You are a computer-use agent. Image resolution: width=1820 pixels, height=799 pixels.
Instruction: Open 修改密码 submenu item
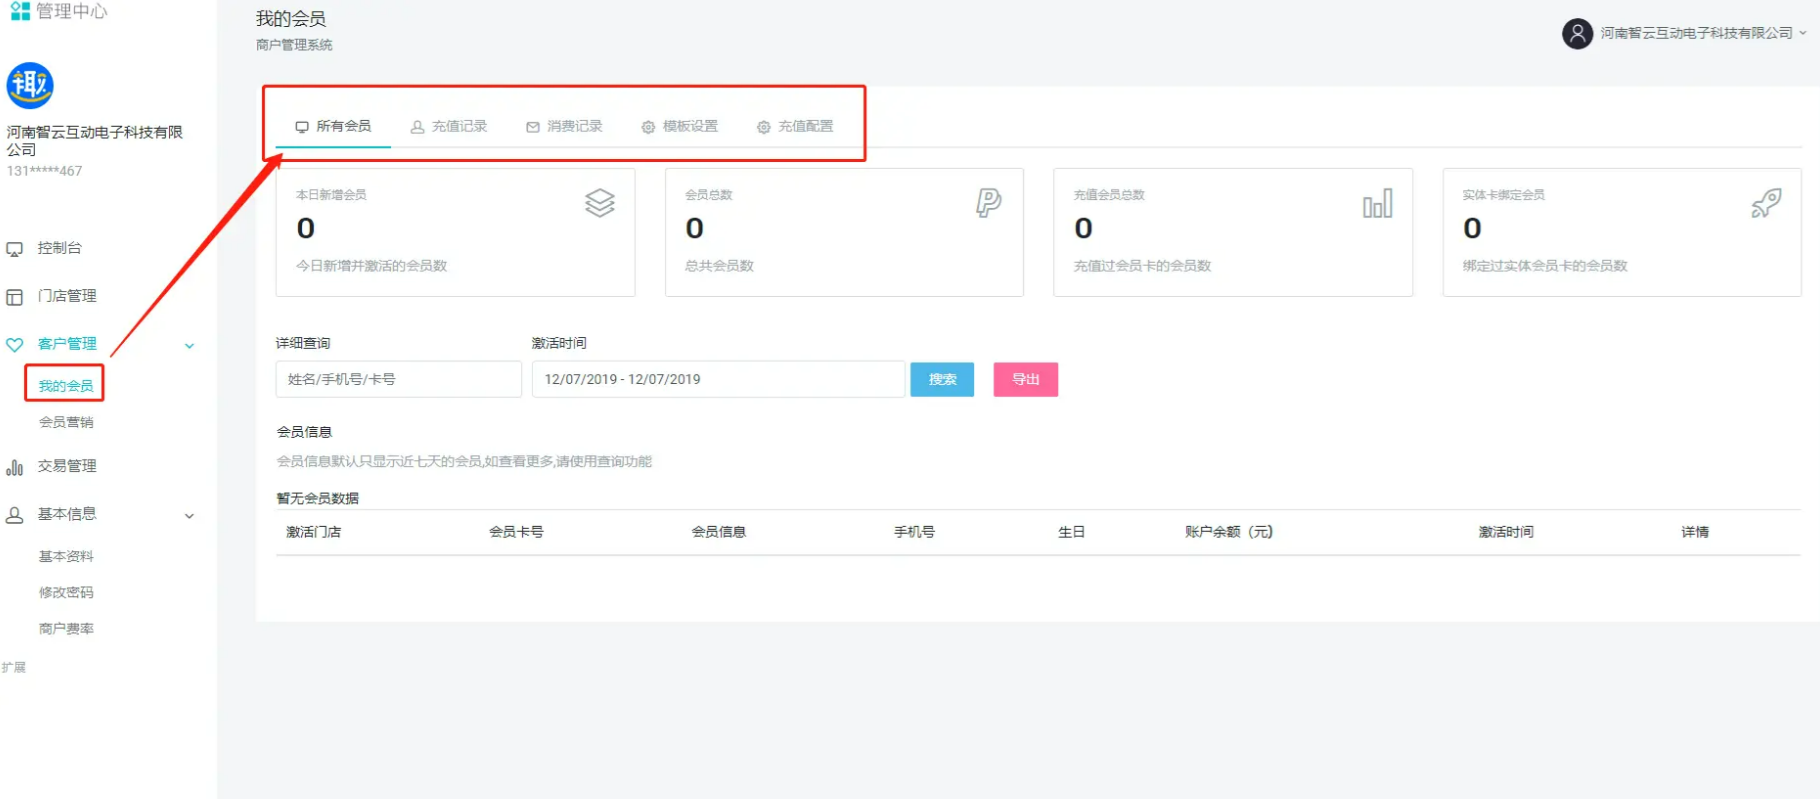[x=66, y=592]
